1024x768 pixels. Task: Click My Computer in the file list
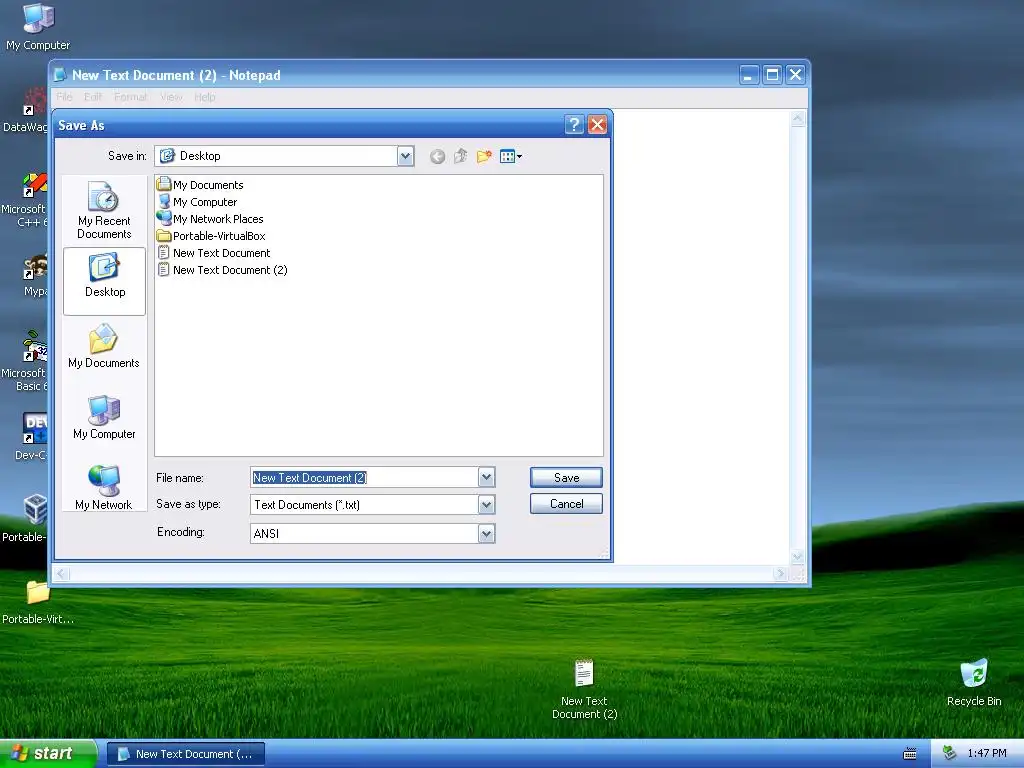pyautogui.click(x=197, y=202)
